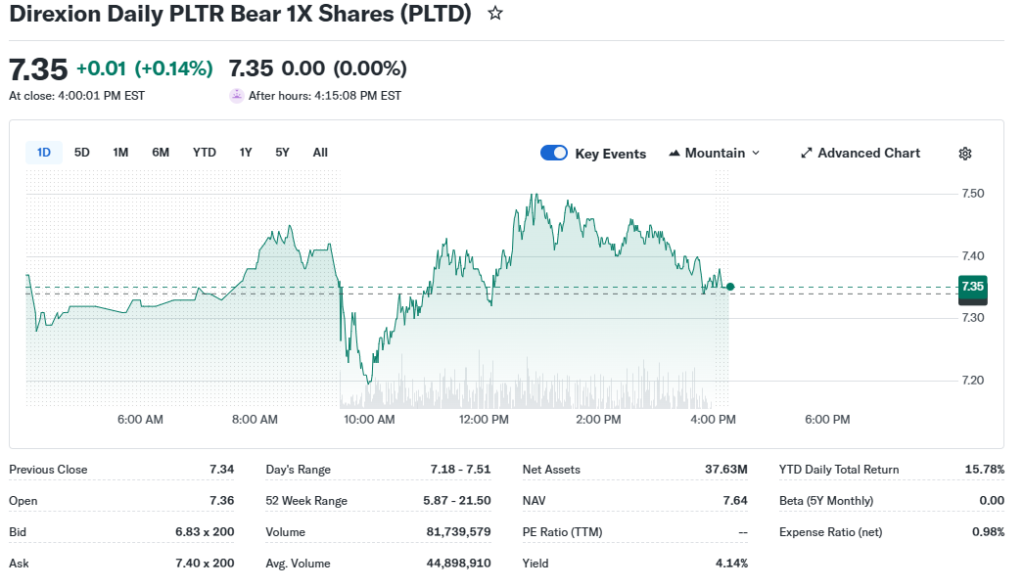This screenshot has width=1024, height=588.
Task: Click the chart peak near 7.50
Action: pos(535,195)
